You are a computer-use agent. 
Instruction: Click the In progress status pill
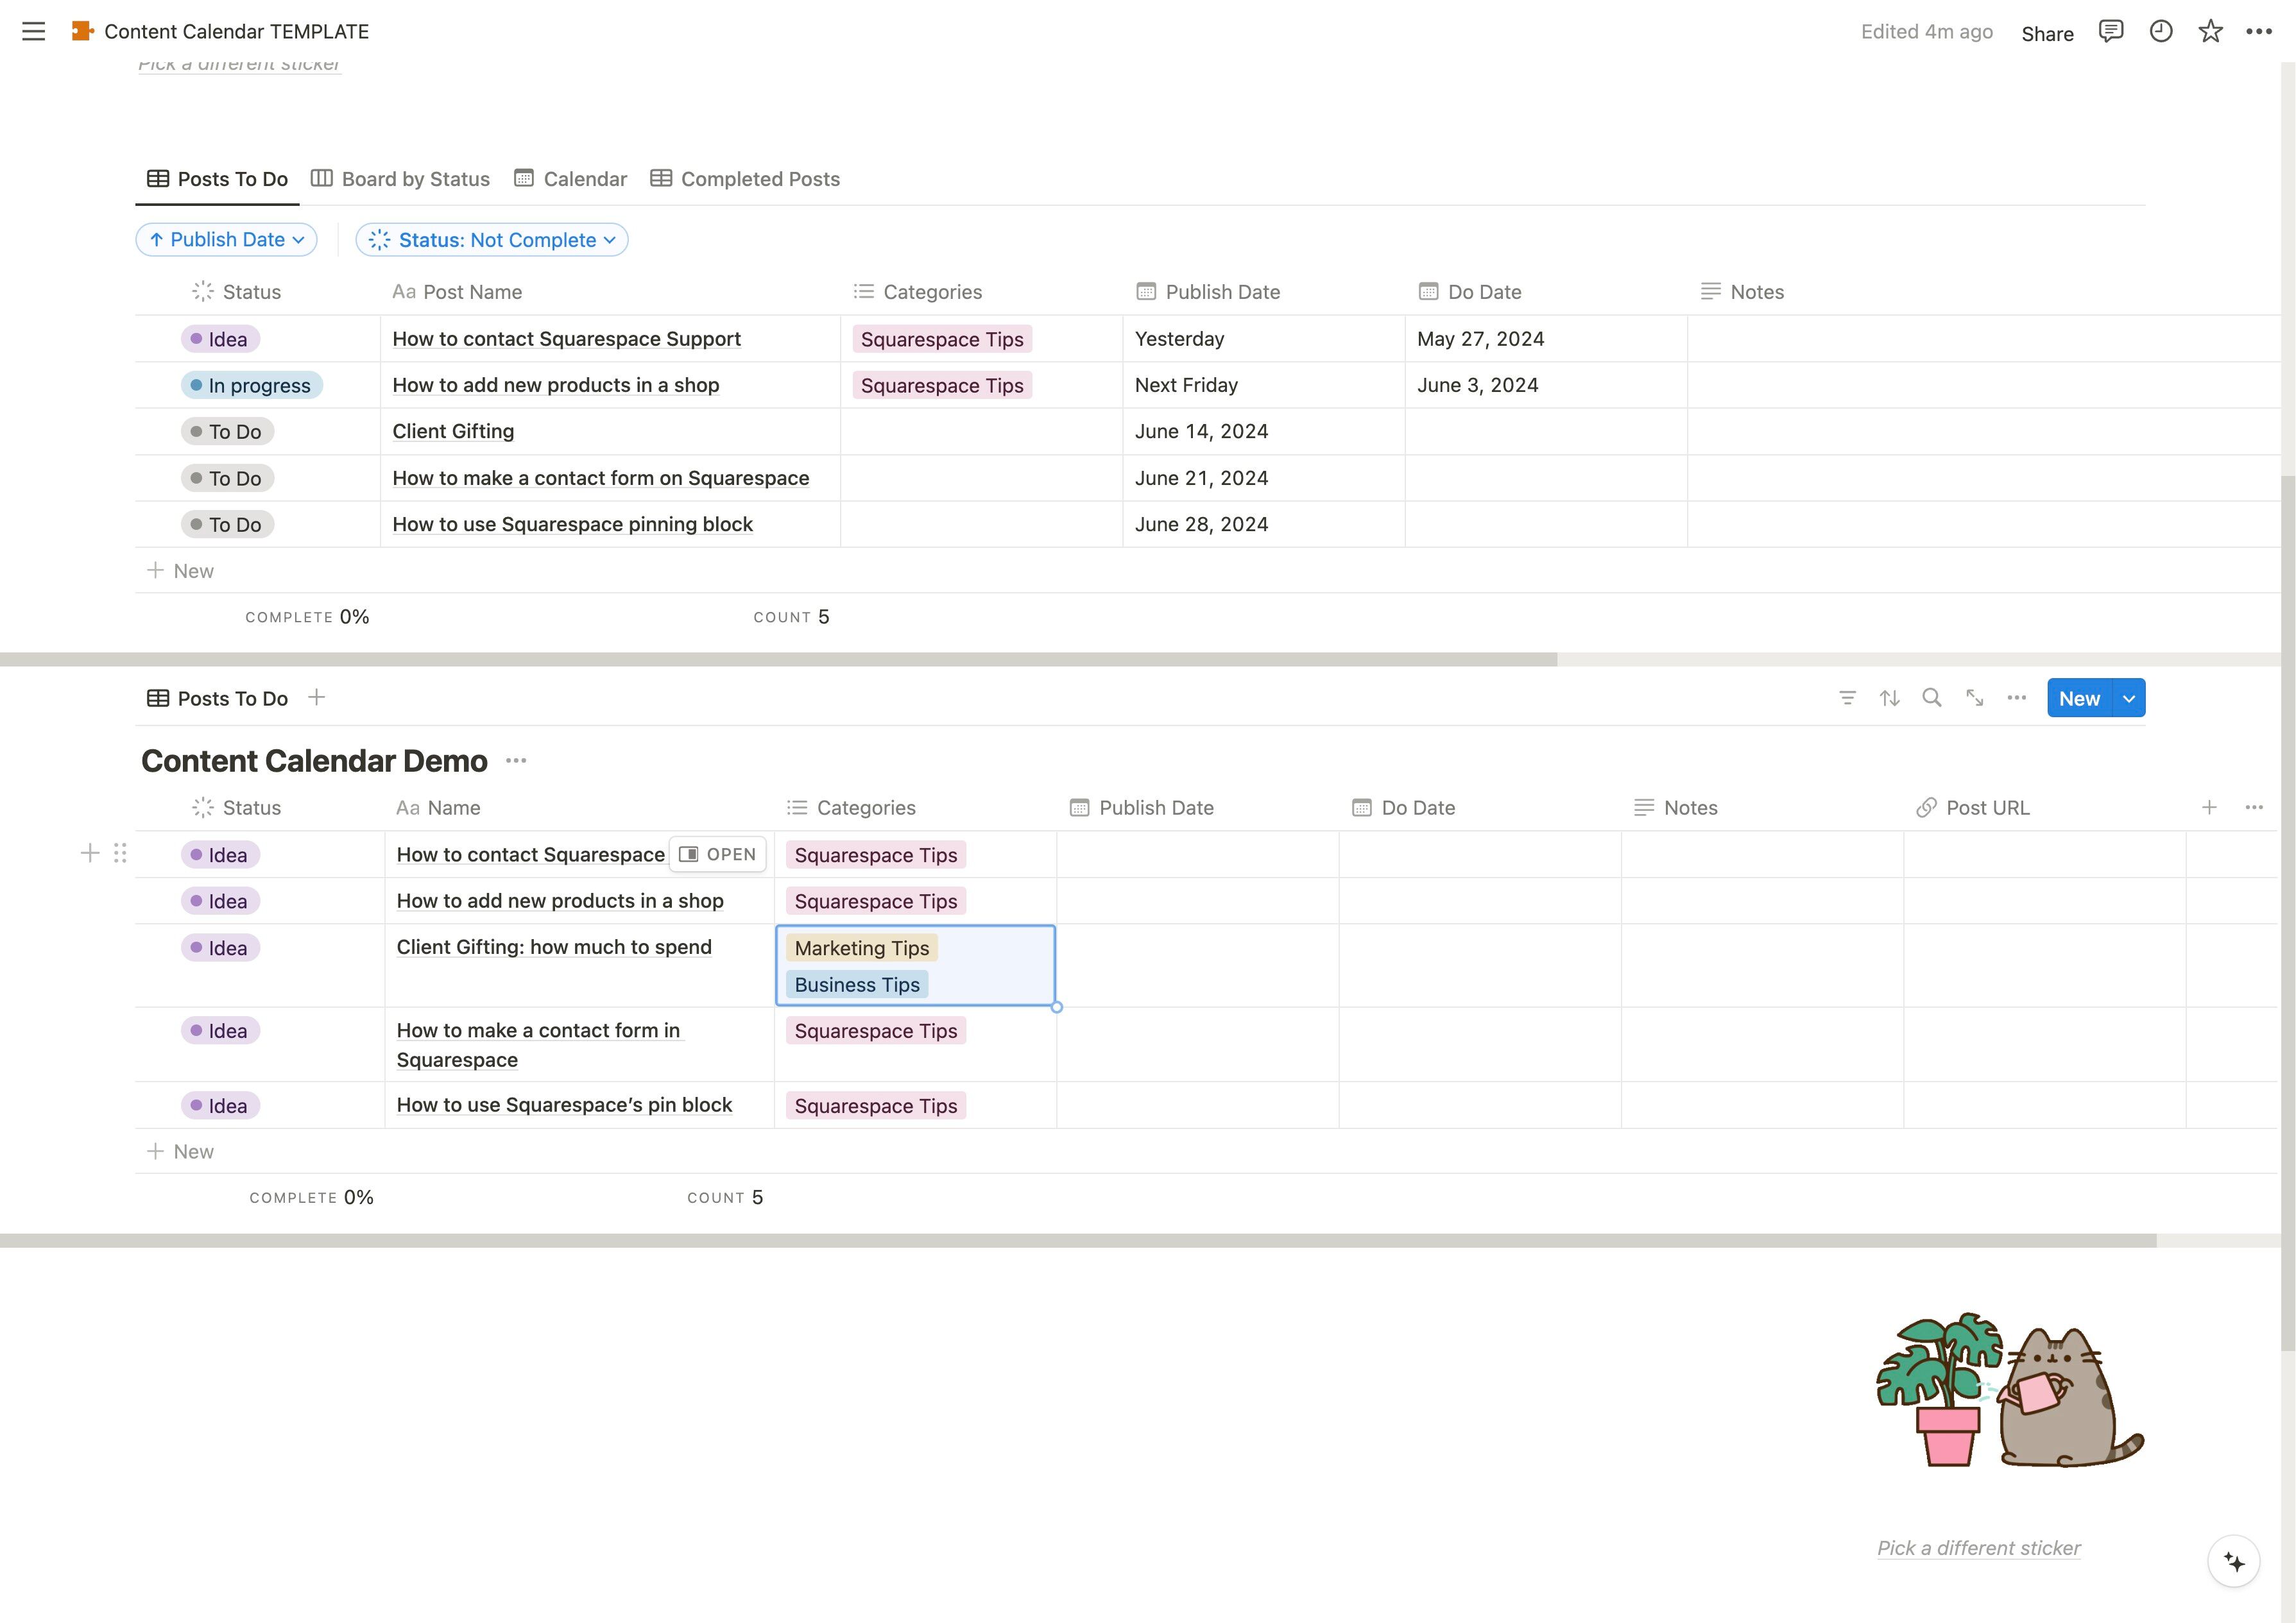252,386
